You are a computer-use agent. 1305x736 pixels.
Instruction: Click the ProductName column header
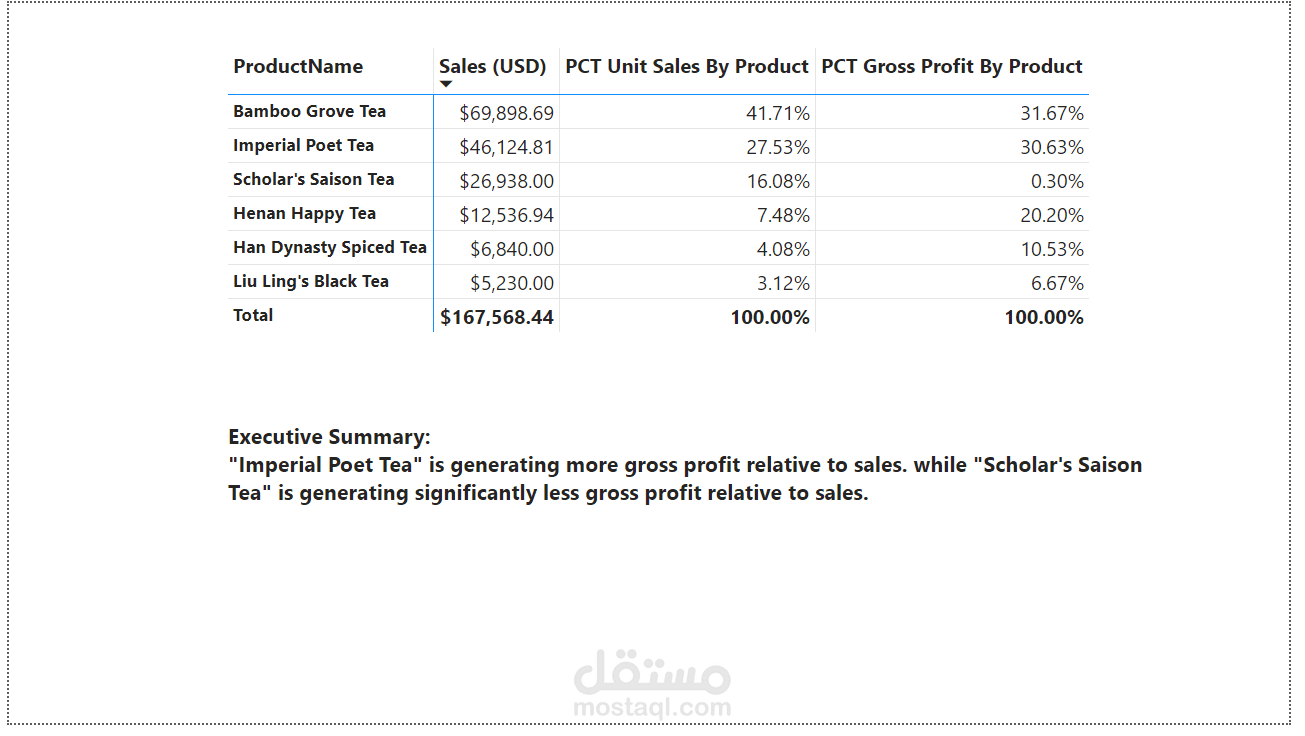298,67
